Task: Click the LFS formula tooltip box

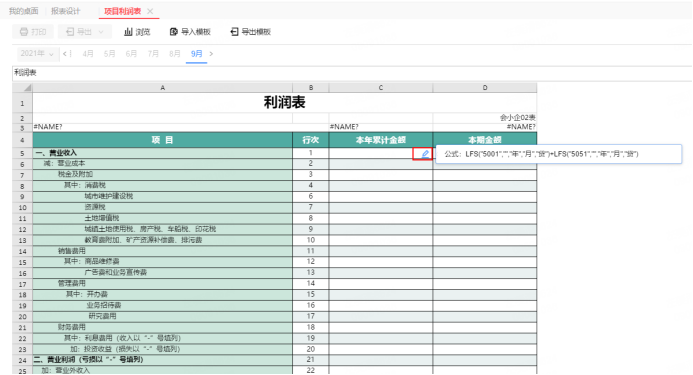Action: point(559,154)
